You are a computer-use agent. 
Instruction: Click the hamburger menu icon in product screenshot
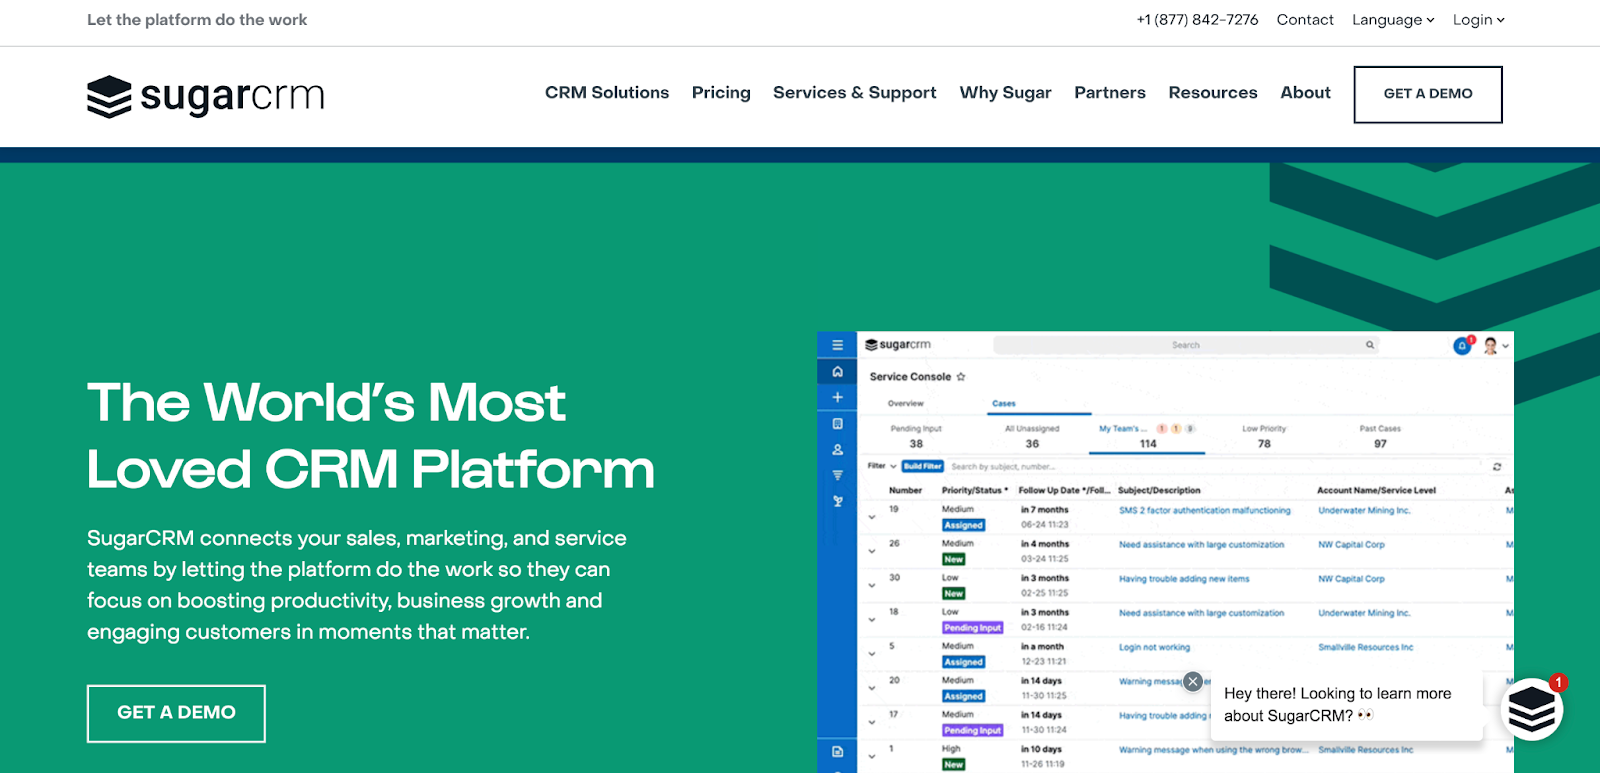838,345
